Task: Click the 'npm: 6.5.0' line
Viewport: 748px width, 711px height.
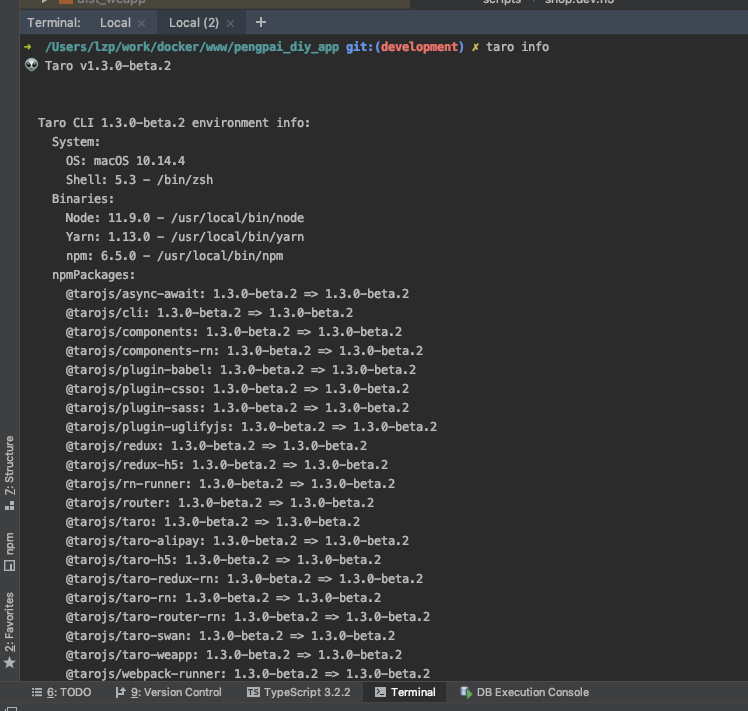Action: point(174,256)
